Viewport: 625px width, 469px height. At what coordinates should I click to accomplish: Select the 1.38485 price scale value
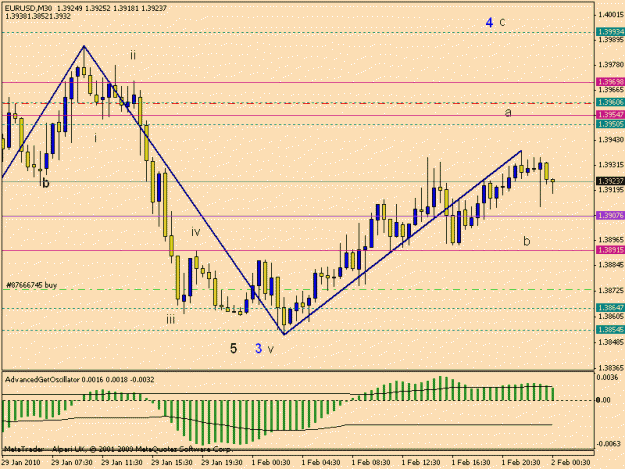click(611, 342)
